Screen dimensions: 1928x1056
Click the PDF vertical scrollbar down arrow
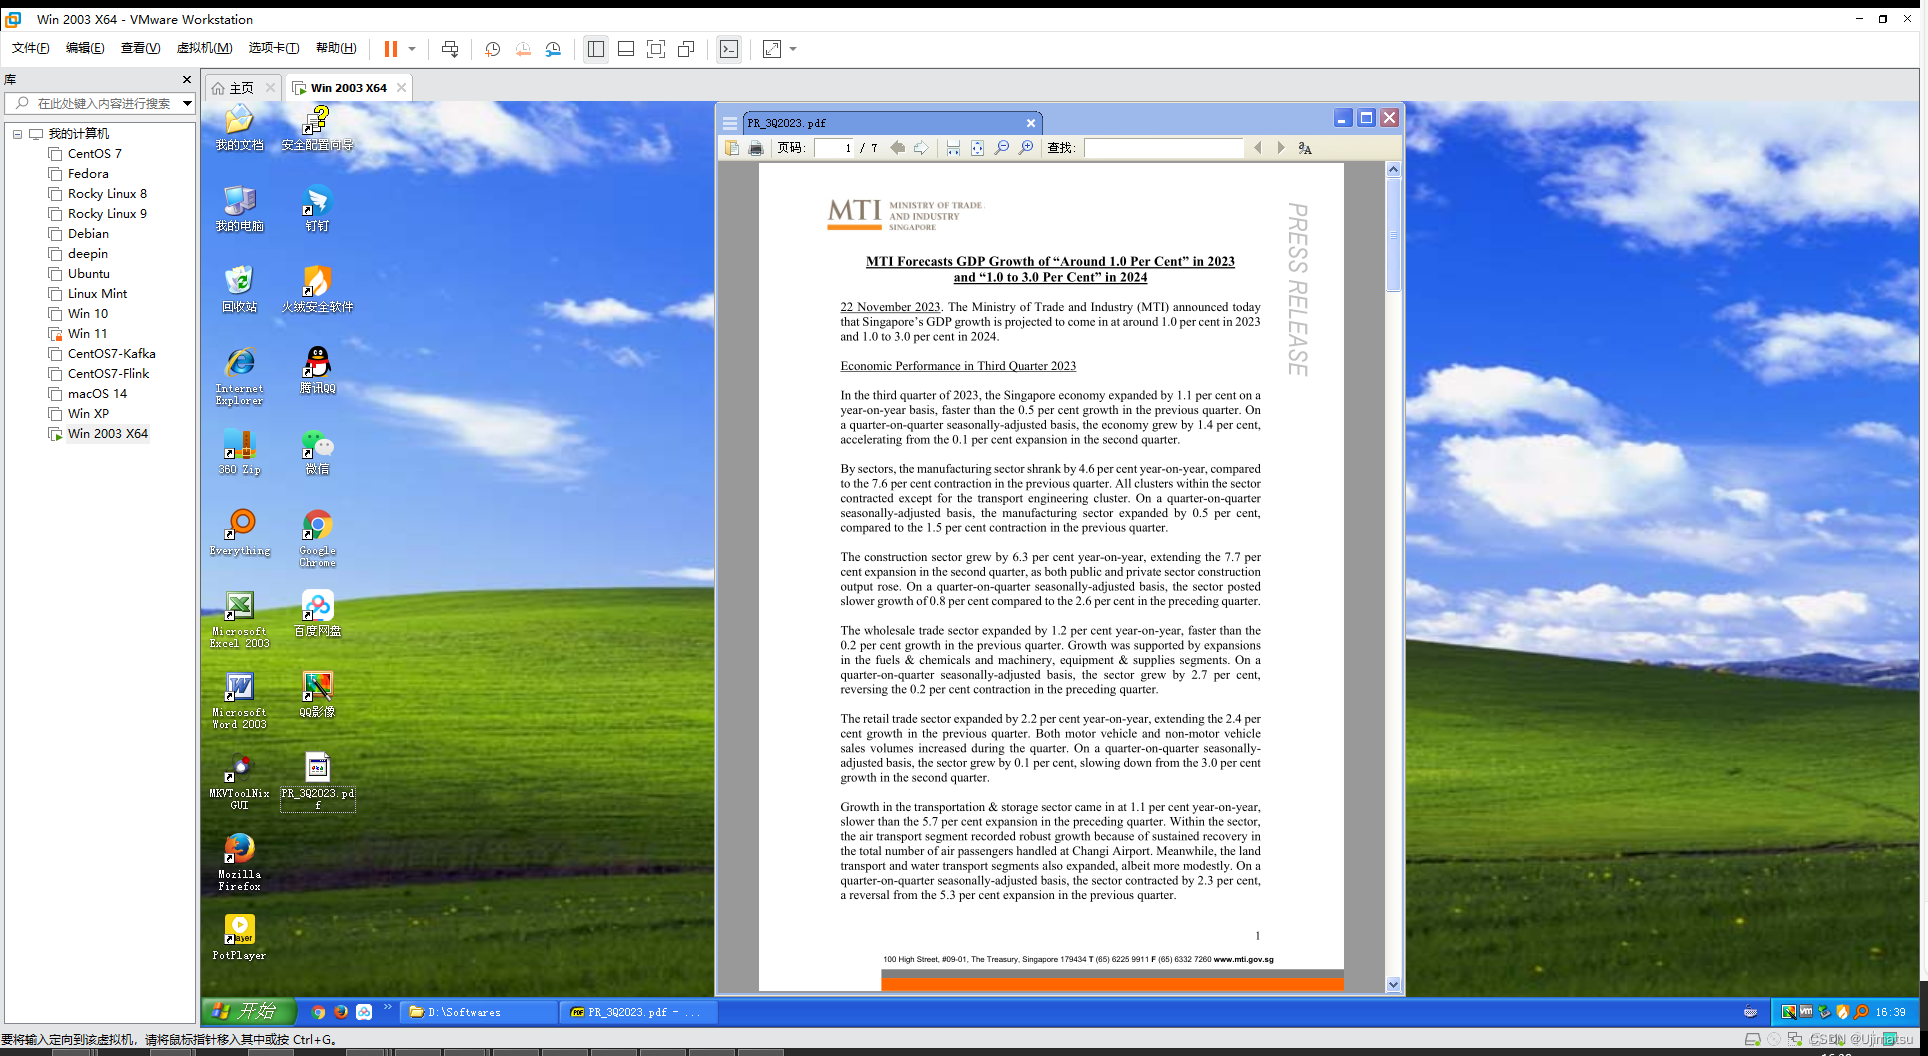tap(1393, 985)
